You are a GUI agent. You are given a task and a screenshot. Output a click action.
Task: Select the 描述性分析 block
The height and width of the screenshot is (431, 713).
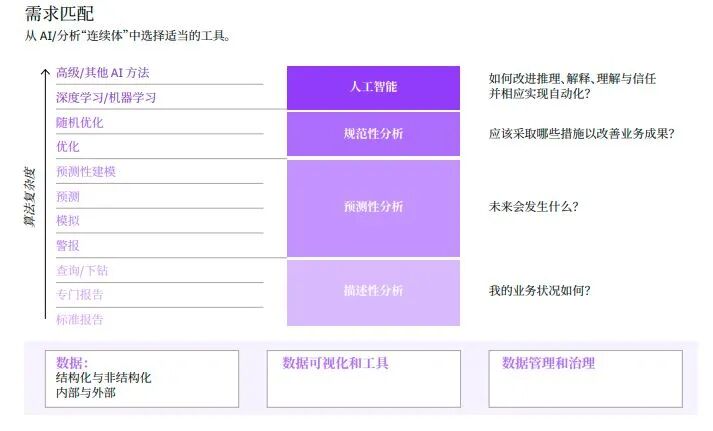372,291
